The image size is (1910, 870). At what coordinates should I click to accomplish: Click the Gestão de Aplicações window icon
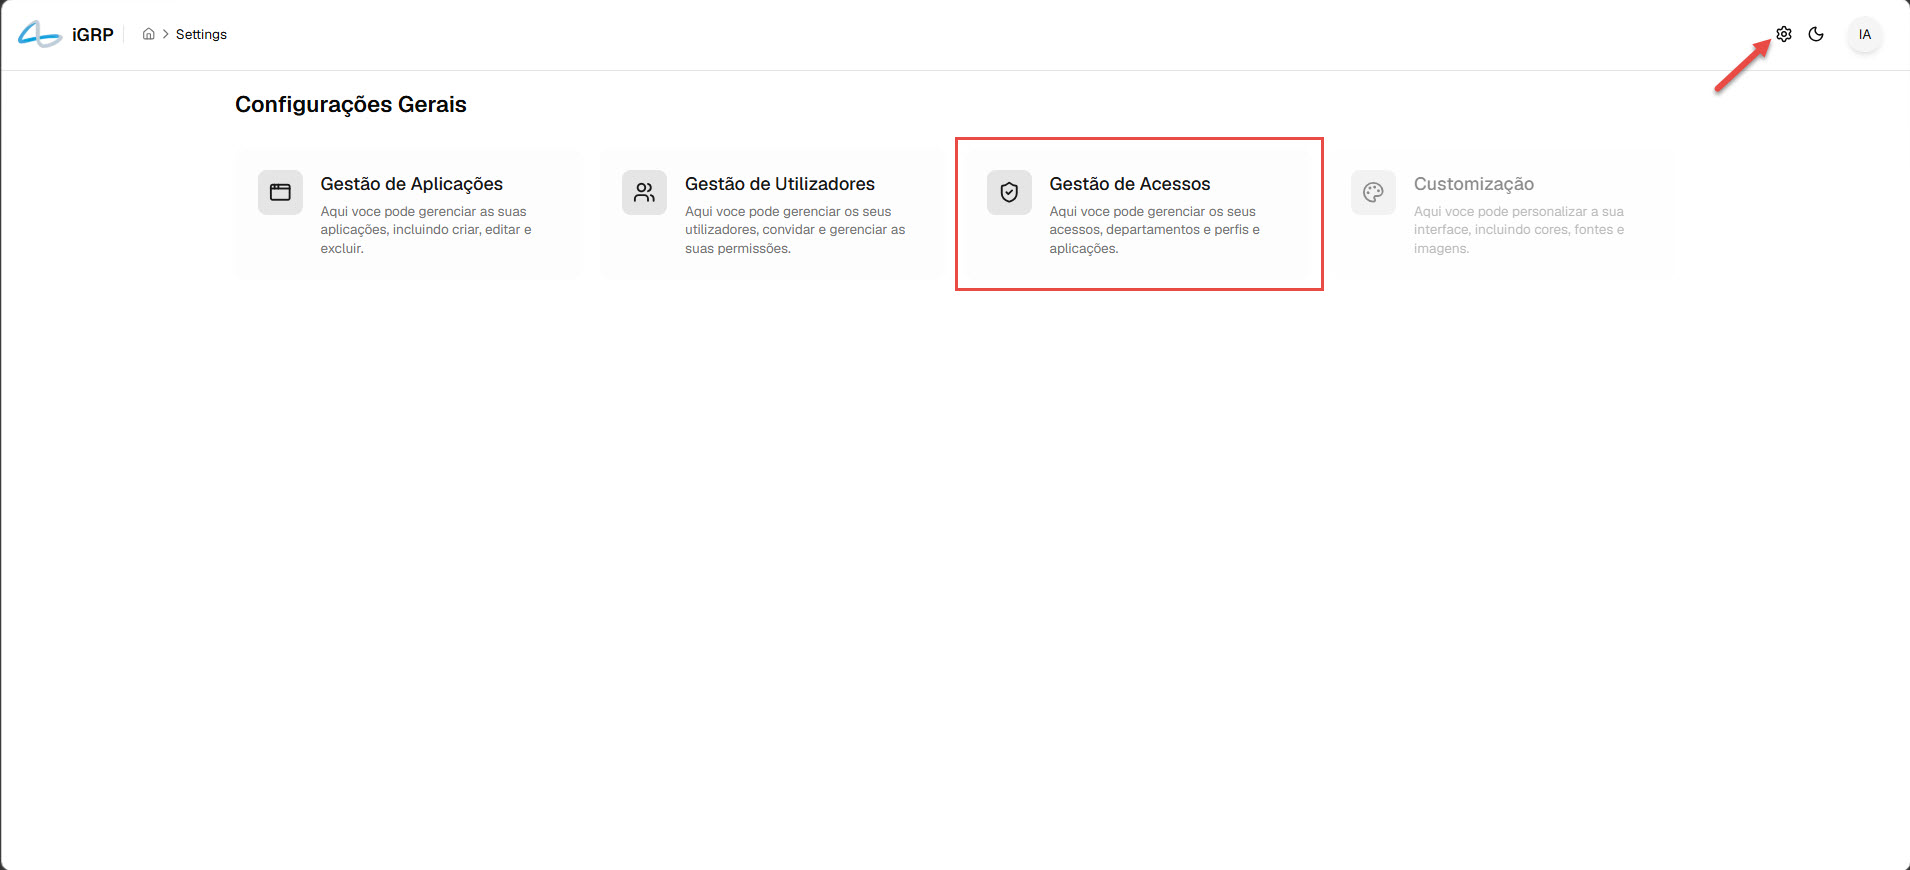(280, 192)
